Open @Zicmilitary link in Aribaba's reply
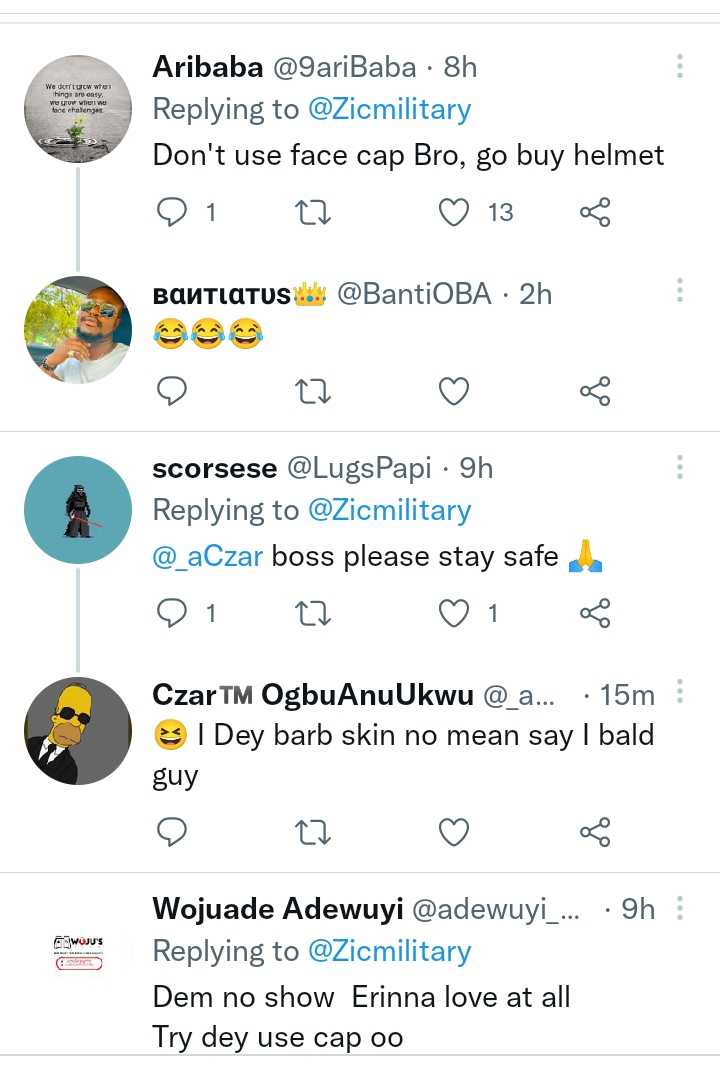The width and height of the screenshot is (720, 1081). pyautogui.click(x=389, y=109)
